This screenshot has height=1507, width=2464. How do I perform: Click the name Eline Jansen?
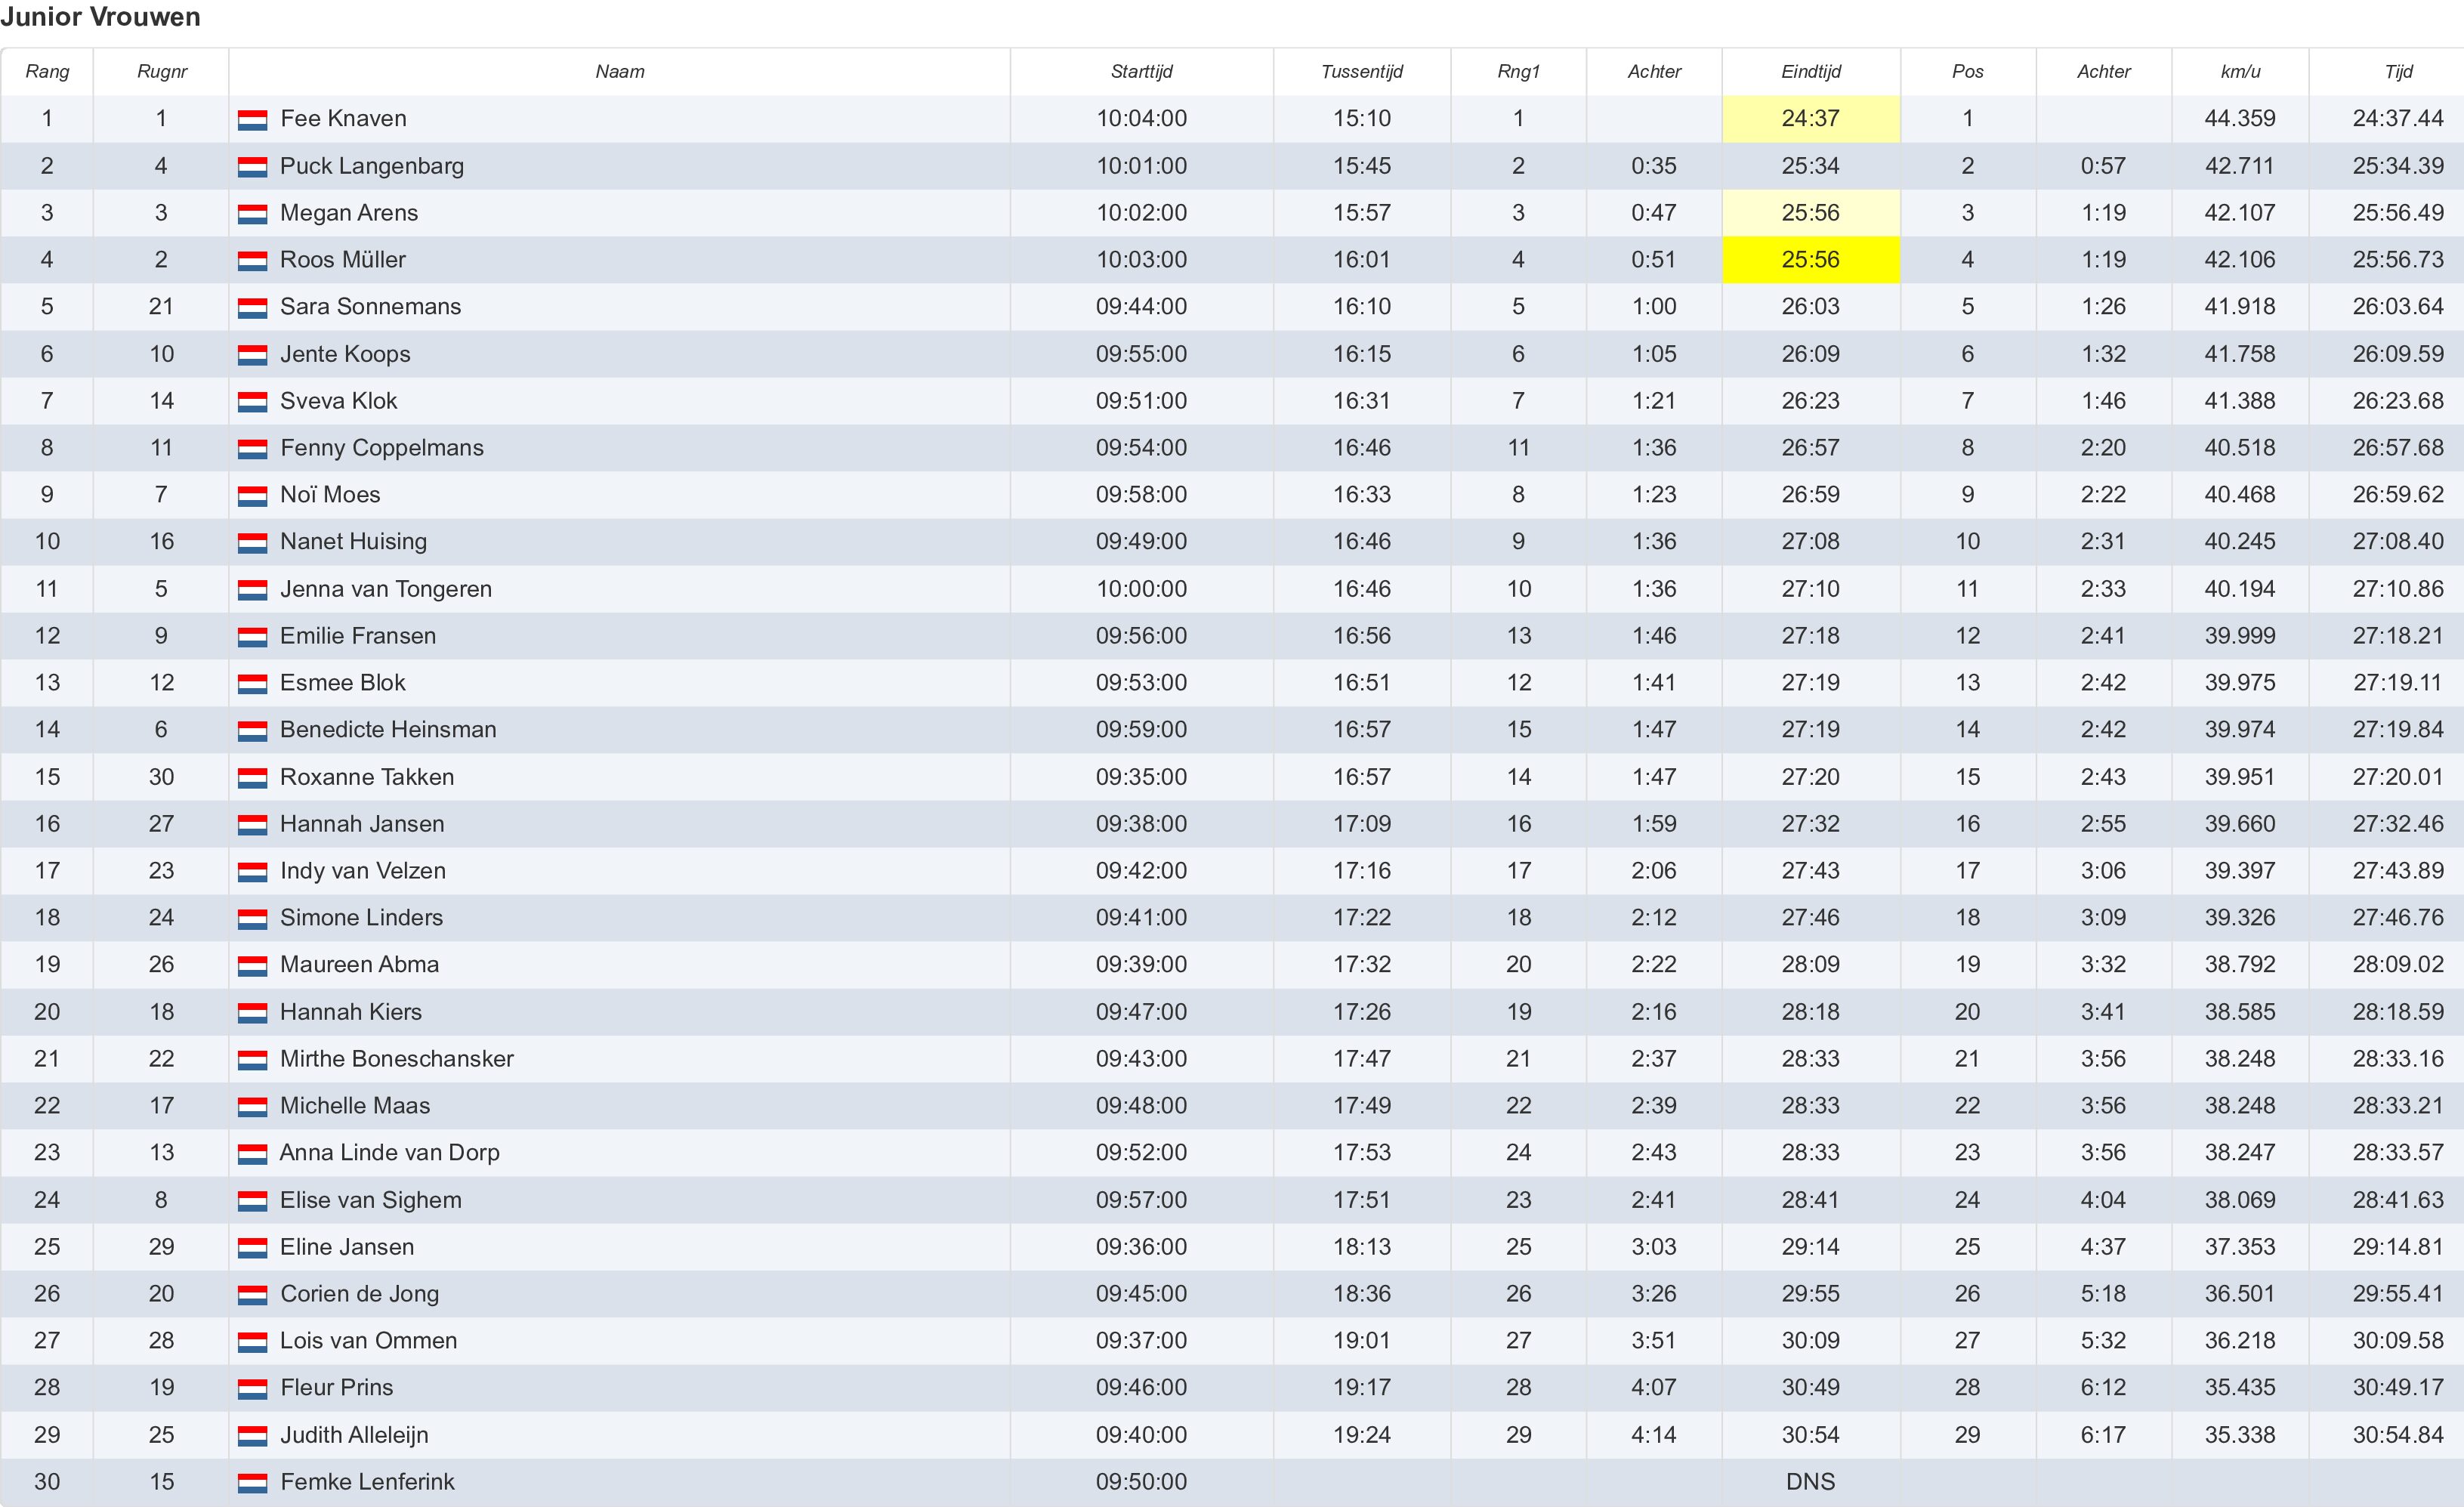[347, 1247]
